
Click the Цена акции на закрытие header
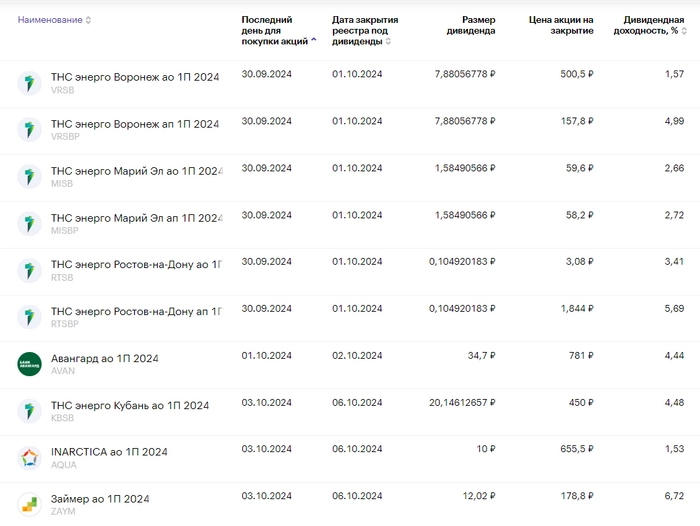pyautogui.click(x=561, y=25)
